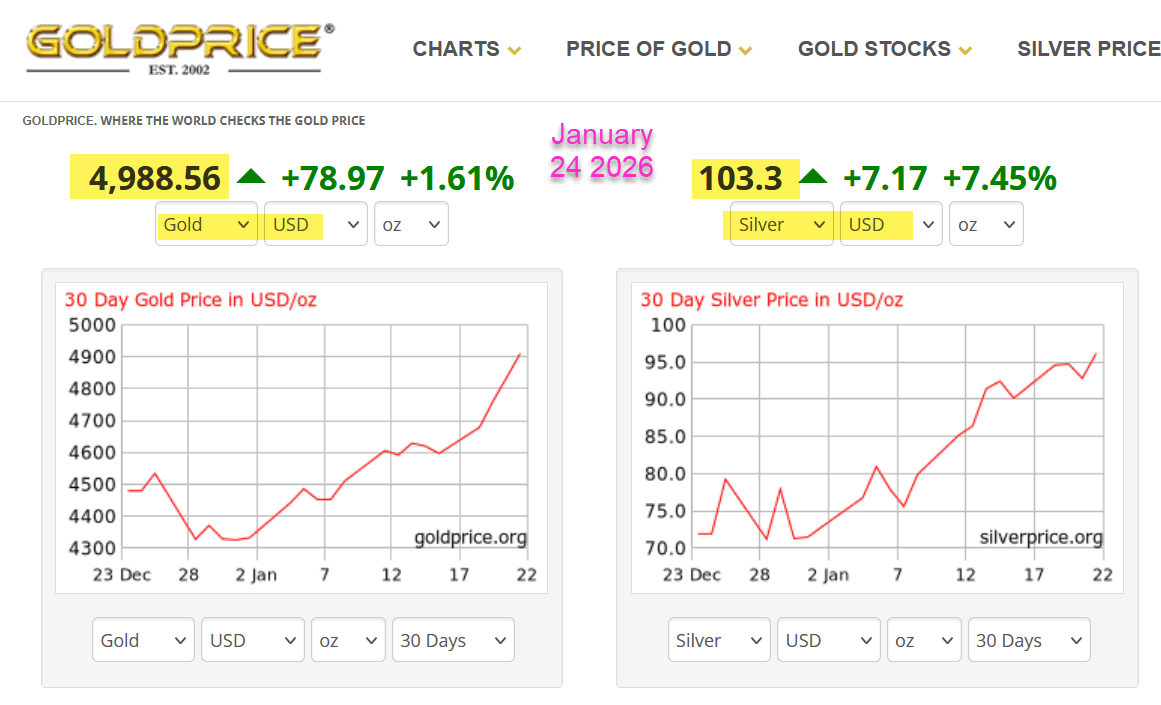Image resolution: width=1161 pixels, height=705 pixels.
Task: Click the green up arrow beside silver price
Action: click(x=816, y=176)
